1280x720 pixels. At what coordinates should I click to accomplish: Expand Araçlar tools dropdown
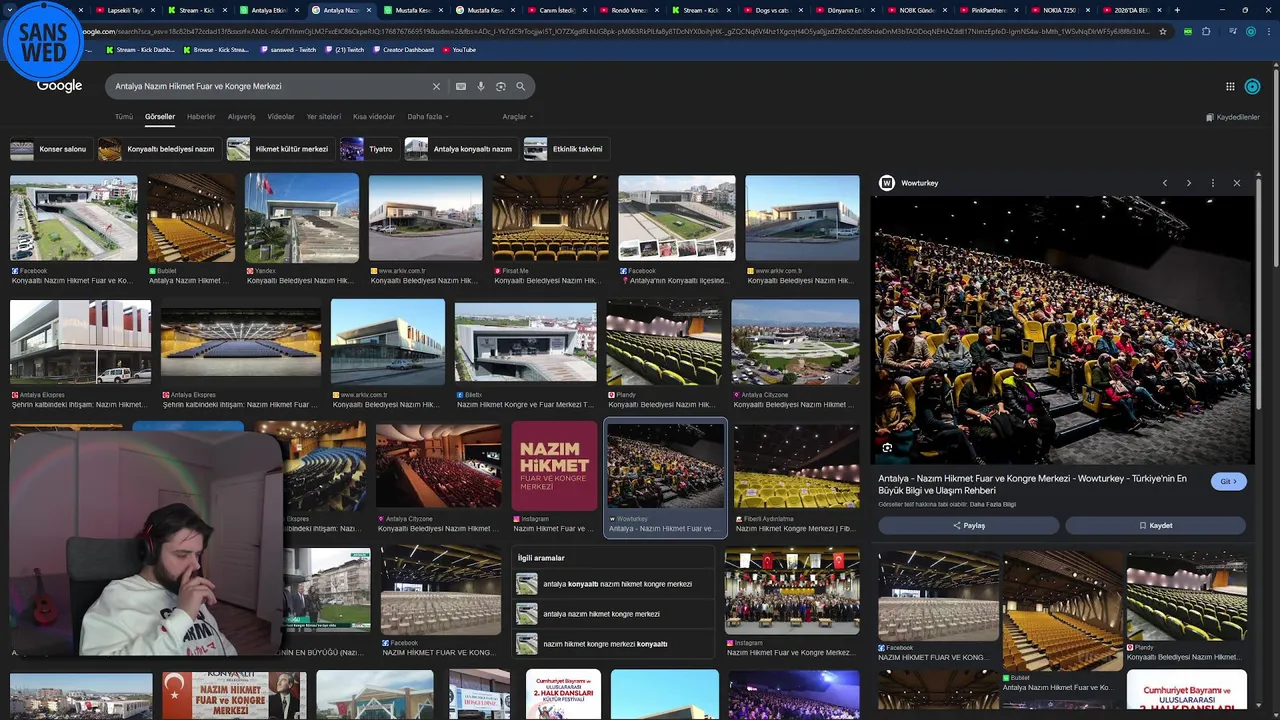click(517, 117)
